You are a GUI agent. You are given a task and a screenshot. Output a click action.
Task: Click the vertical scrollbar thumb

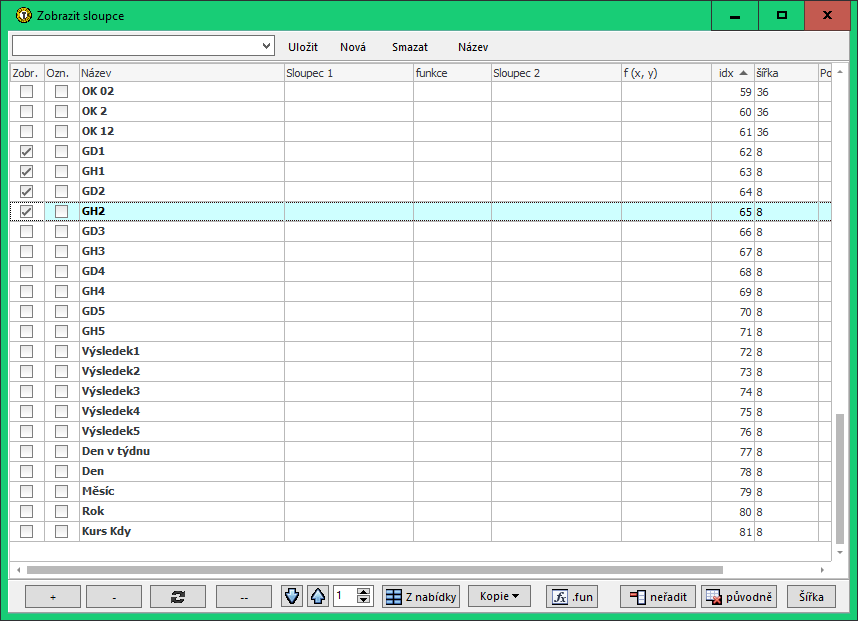coord(839,478)
